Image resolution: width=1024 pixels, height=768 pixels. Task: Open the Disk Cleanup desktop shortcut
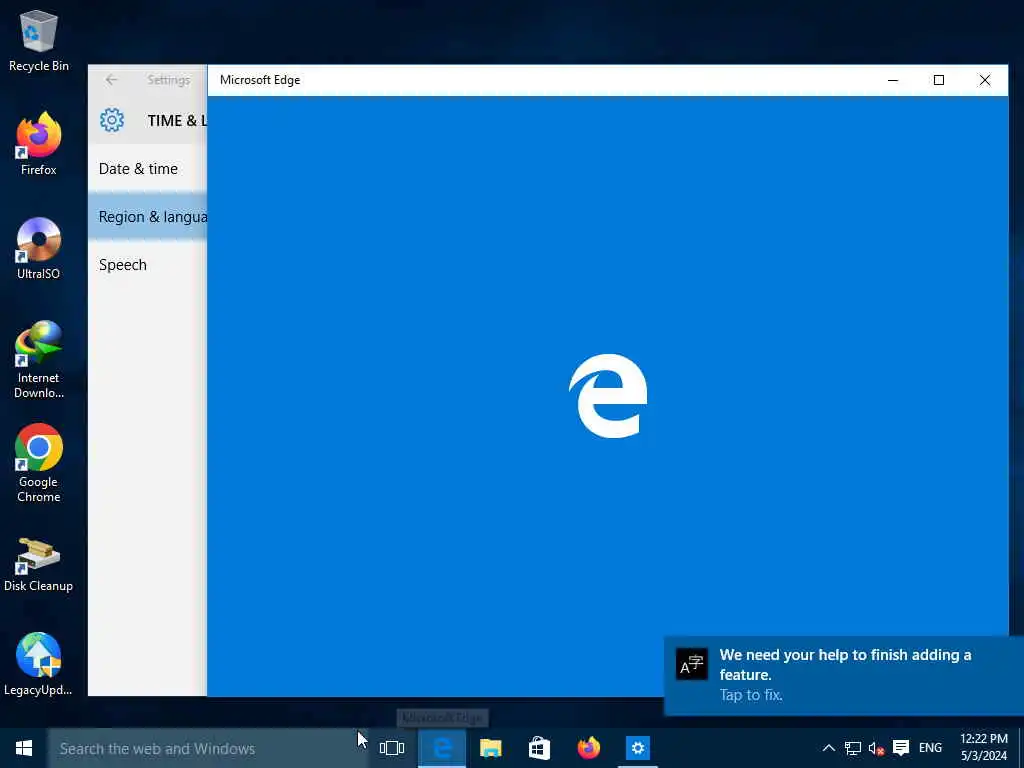(x=39, y=565)
